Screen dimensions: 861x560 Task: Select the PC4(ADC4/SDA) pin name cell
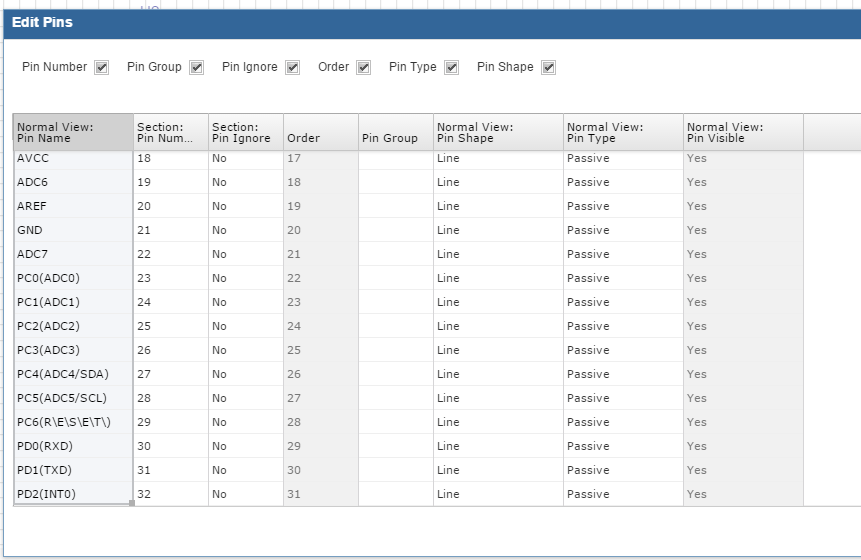pyautogui.click(x=73, y=374)
